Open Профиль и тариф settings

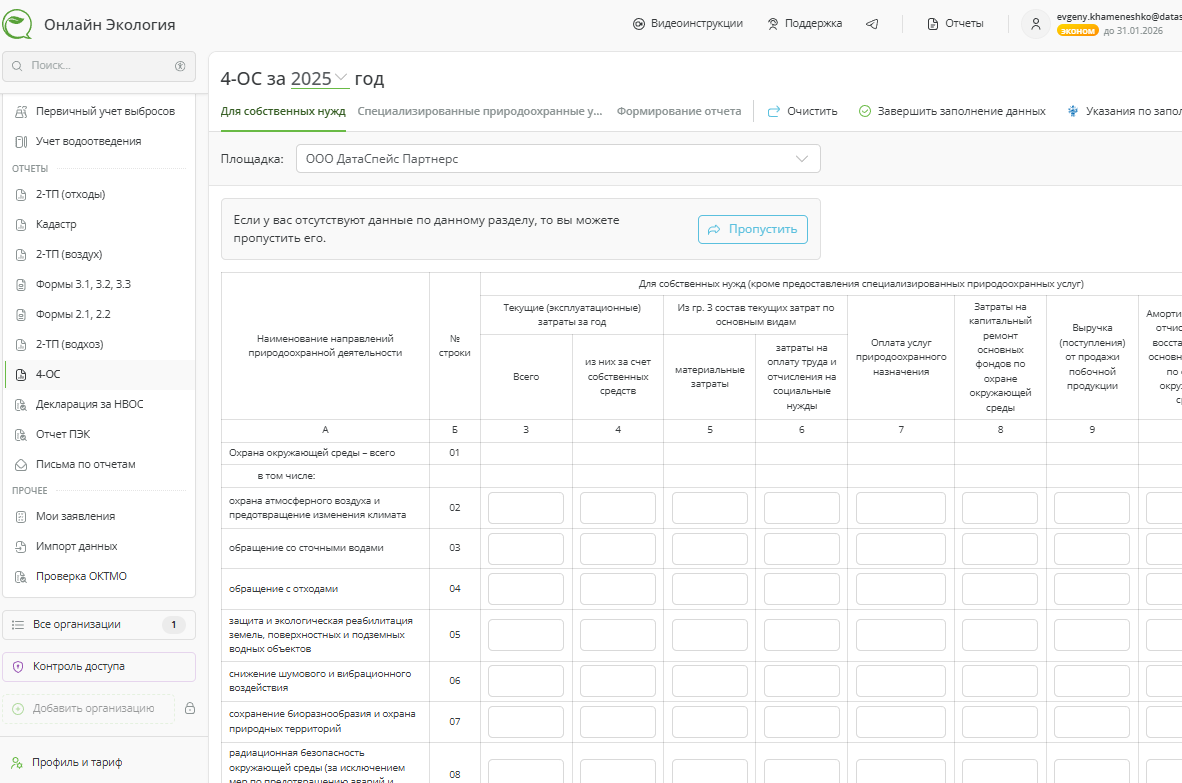pos(77,762)
